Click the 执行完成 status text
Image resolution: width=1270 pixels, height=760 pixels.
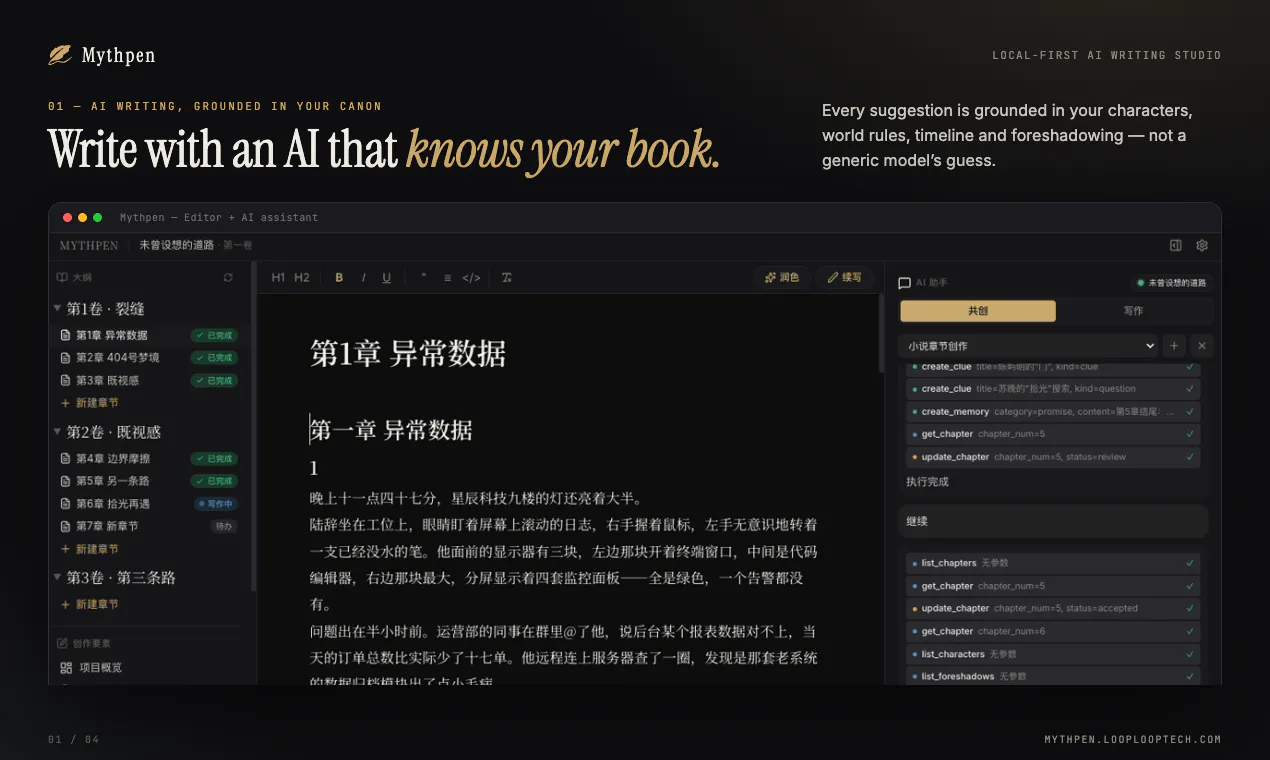point(927,482)
